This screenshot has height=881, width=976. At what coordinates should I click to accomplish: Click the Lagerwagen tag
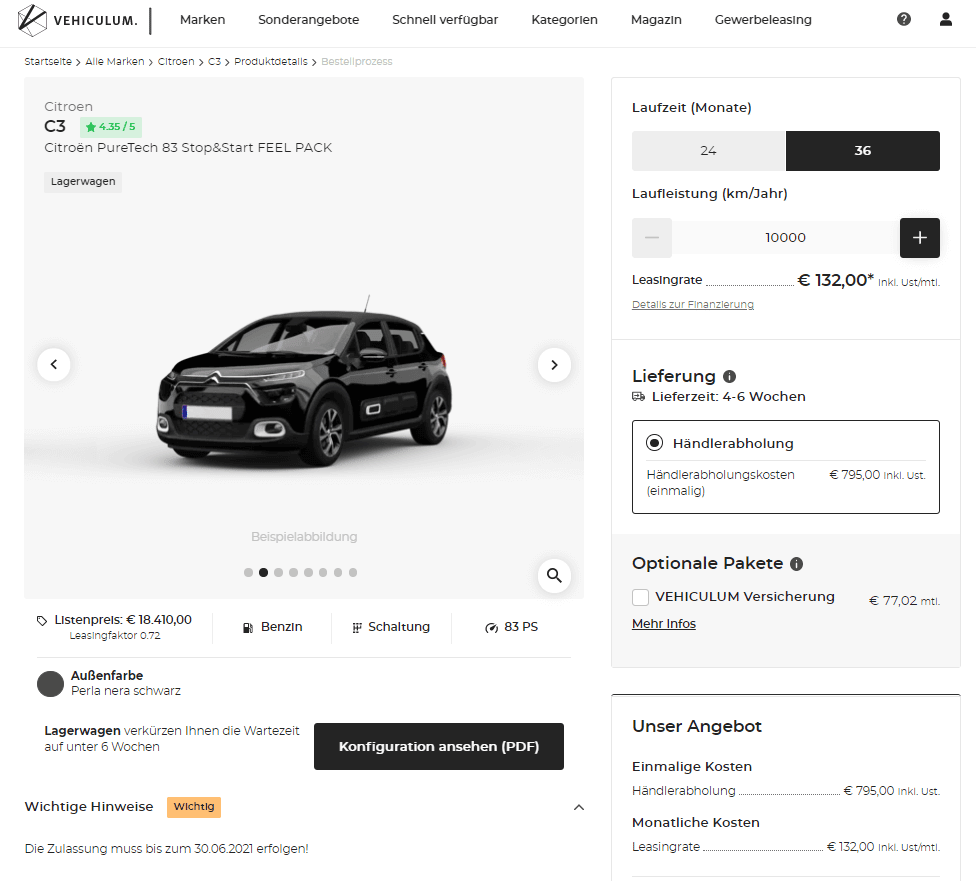83,182
